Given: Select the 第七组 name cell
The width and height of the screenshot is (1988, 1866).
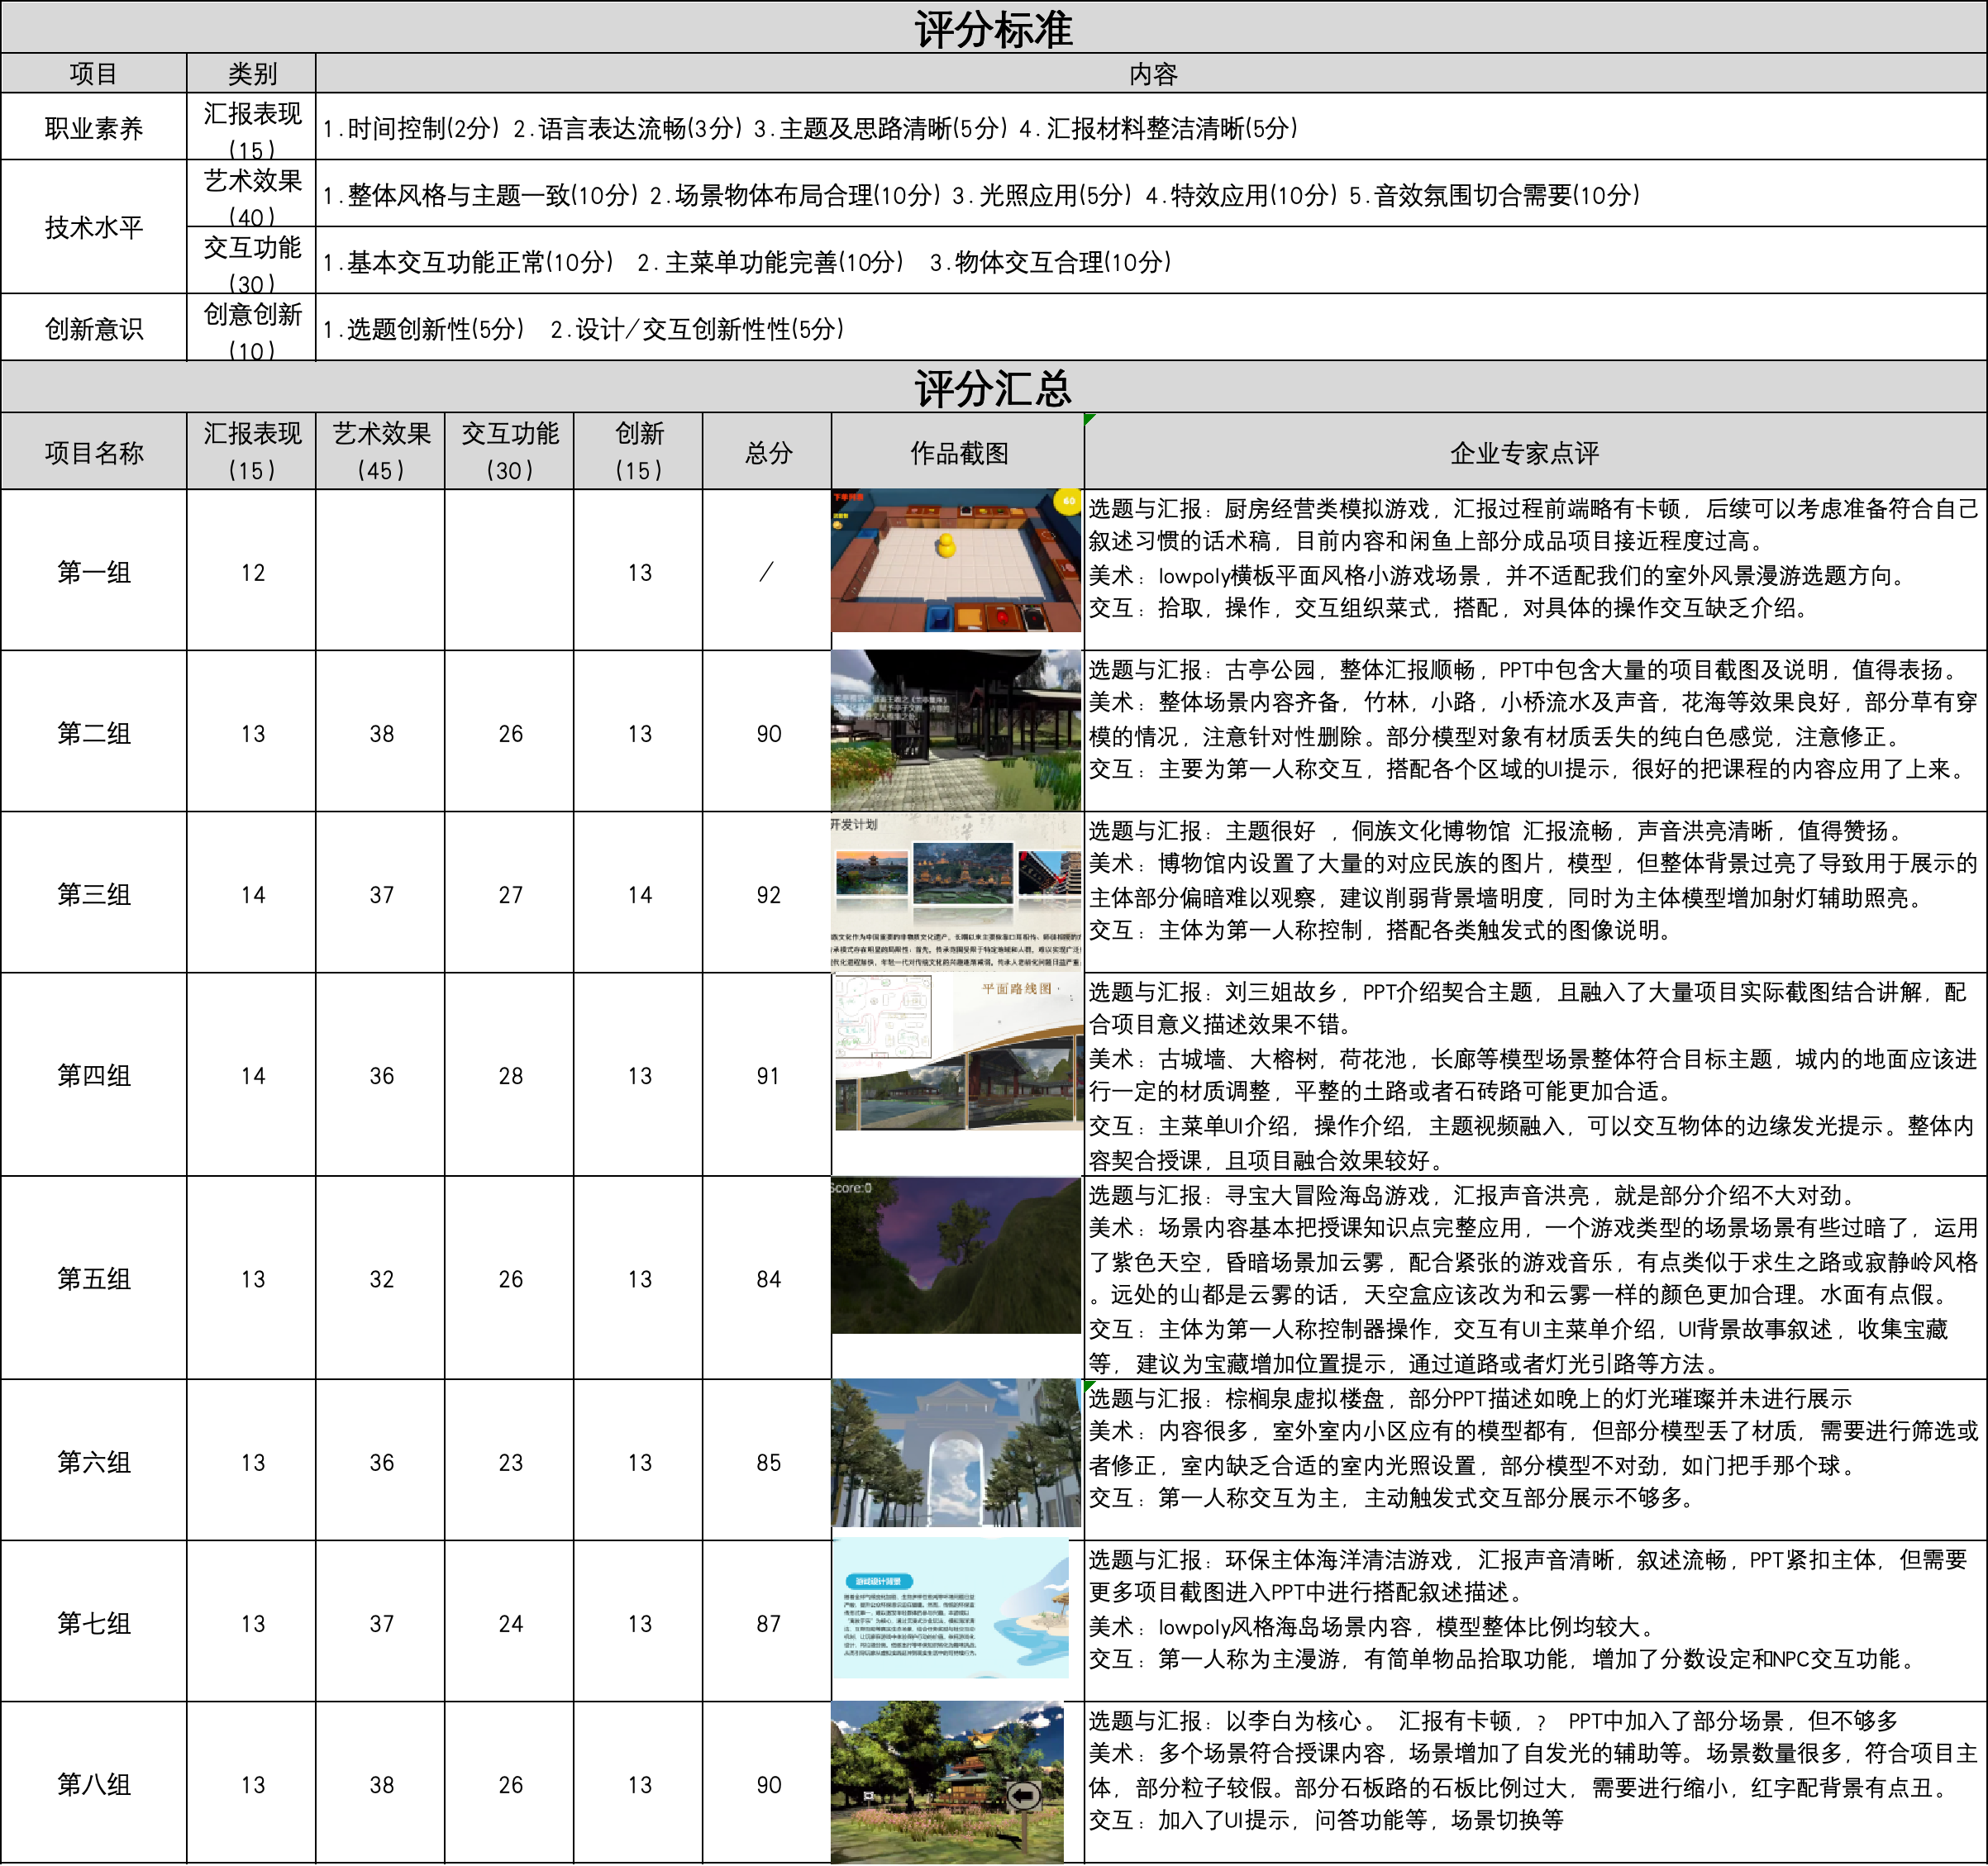Looking at the screenshot, I should click(94, 1621).
